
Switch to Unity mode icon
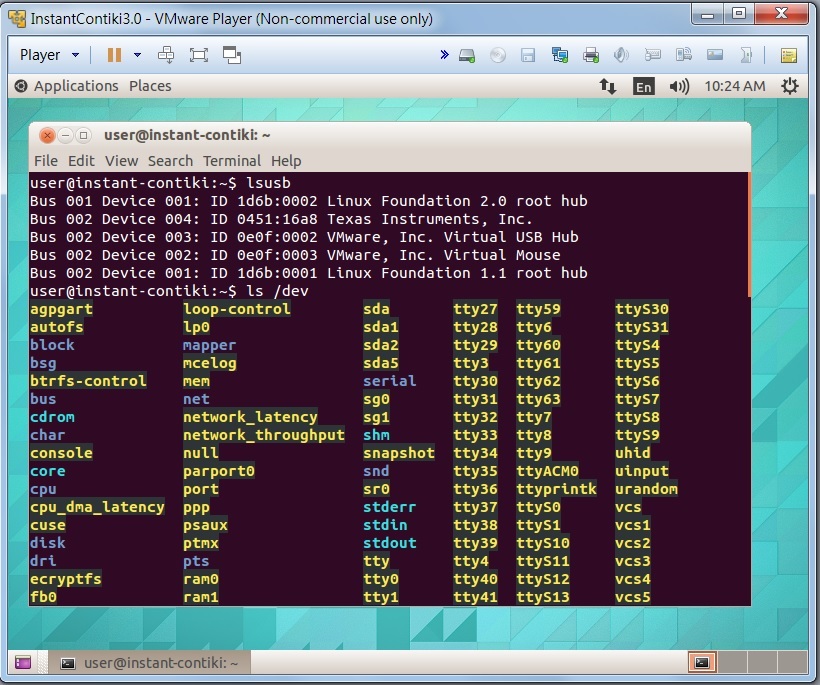[x=232, y=55]
